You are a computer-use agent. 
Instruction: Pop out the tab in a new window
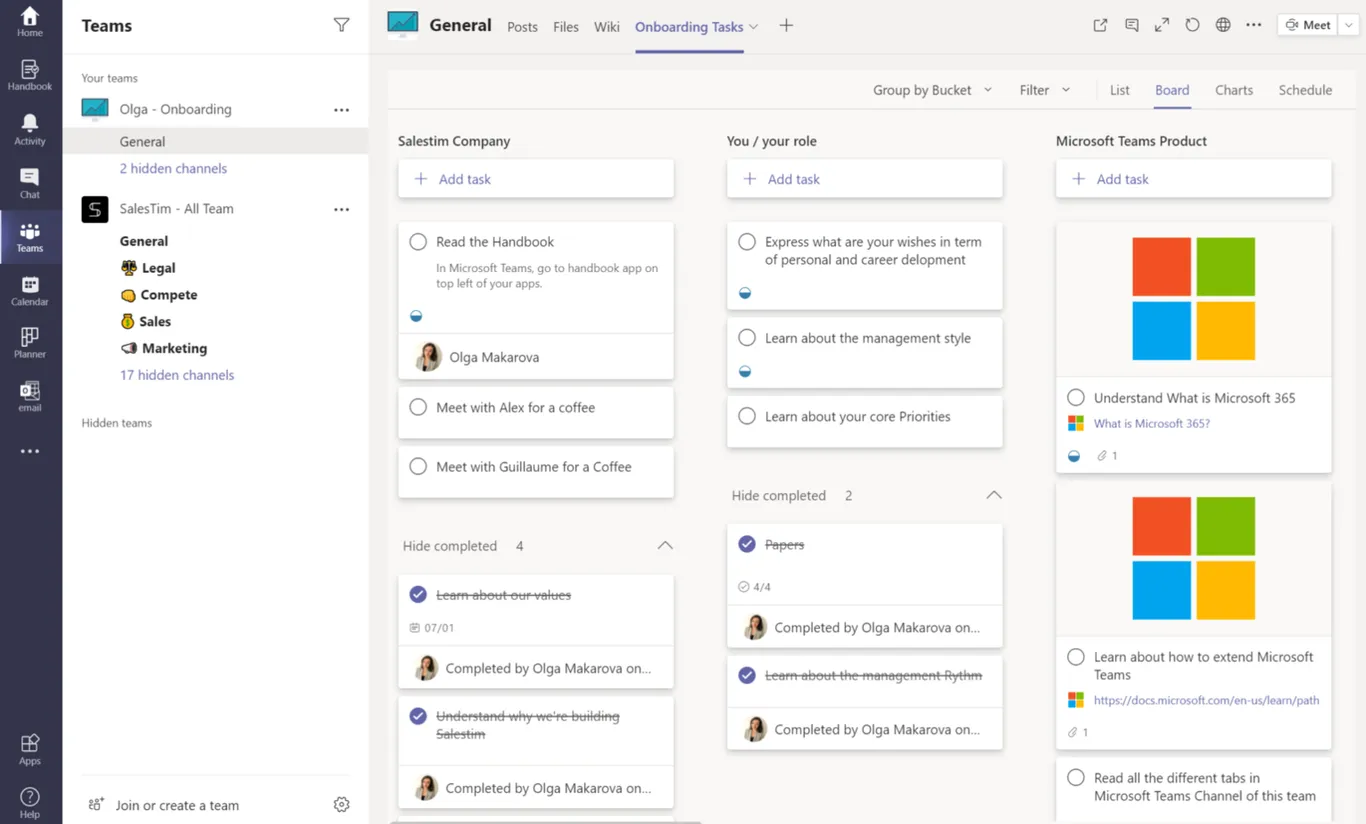[x=1100, y=26]
